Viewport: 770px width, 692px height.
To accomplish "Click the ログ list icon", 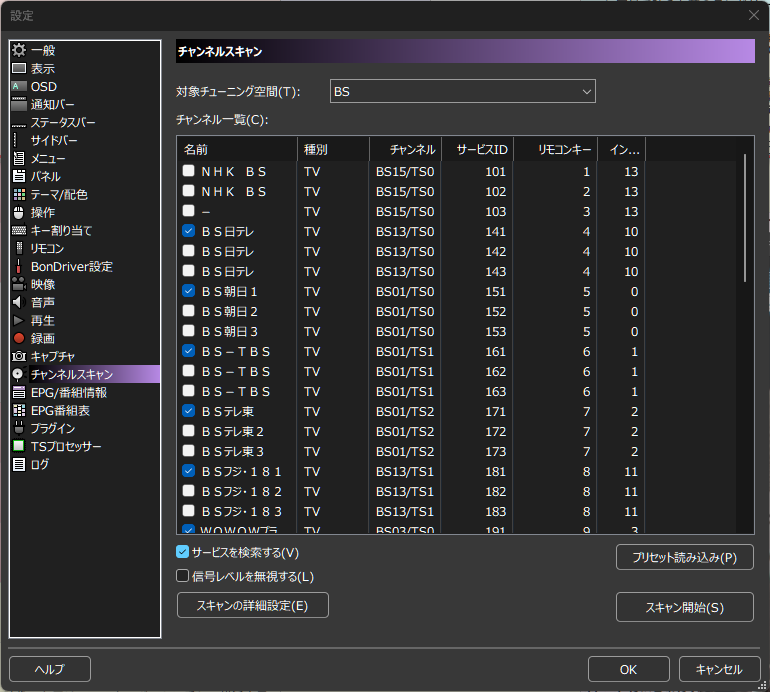I will (19, 464).
